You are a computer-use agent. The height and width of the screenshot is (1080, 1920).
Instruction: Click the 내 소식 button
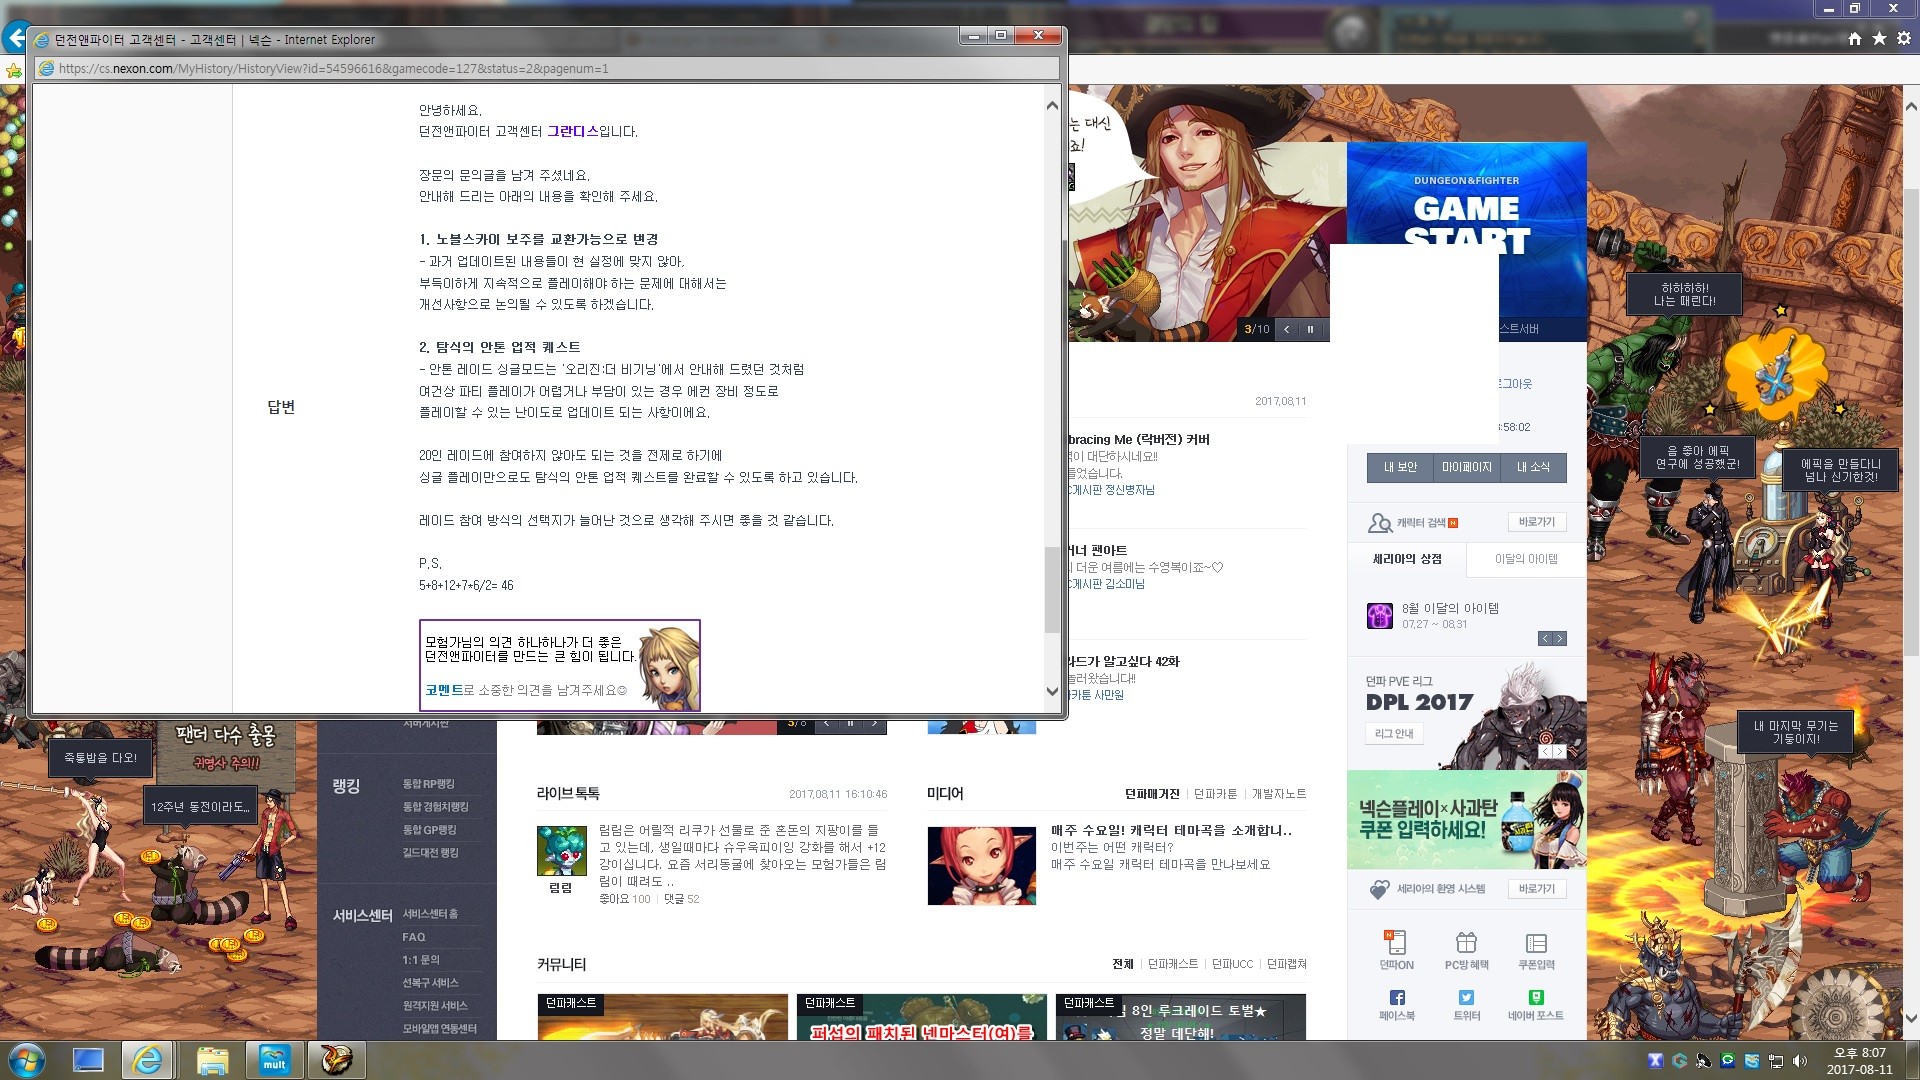(x=1533, y=468)
